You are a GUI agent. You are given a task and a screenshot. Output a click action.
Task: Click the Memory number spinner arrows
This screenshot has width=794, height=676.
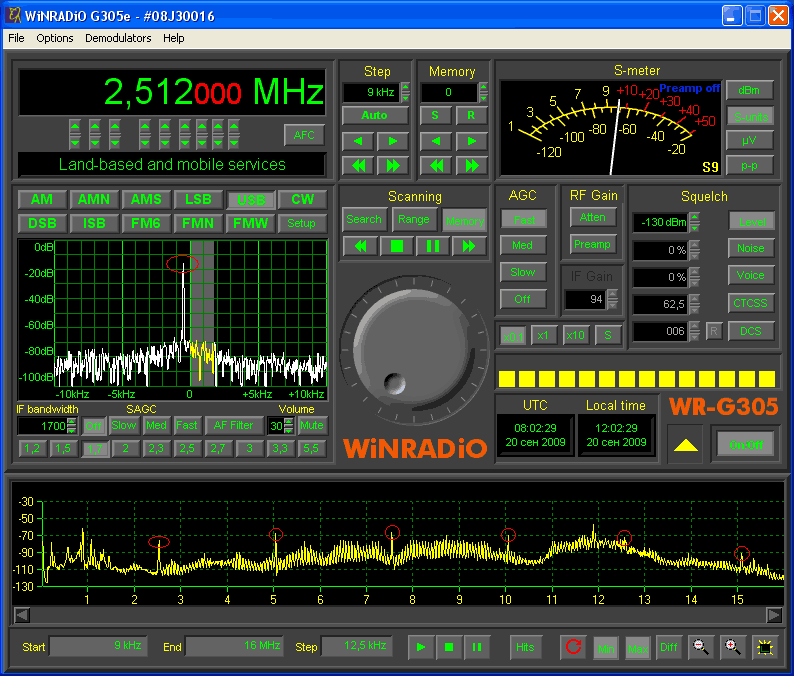tap(483, 92)
